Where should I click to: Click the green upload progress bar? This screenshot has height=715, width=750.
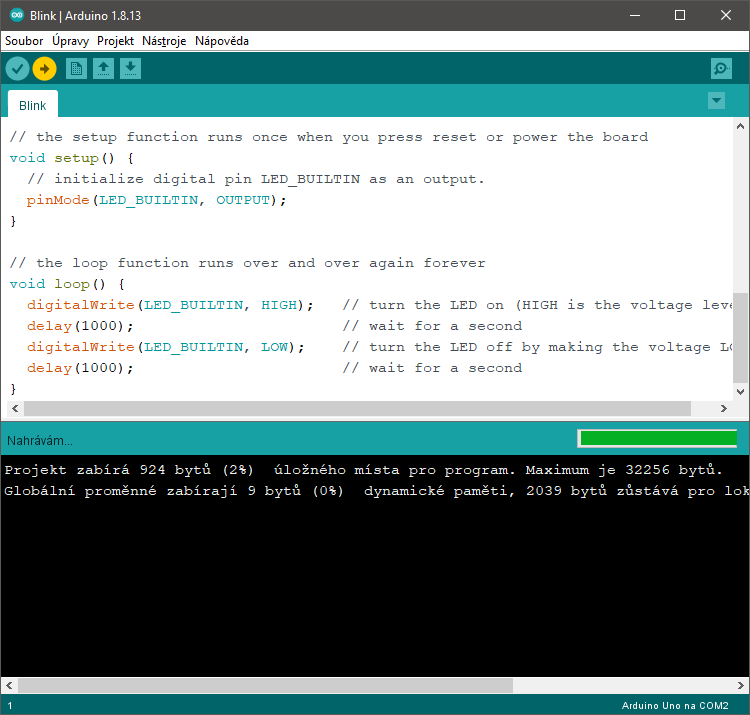[657, 438]
